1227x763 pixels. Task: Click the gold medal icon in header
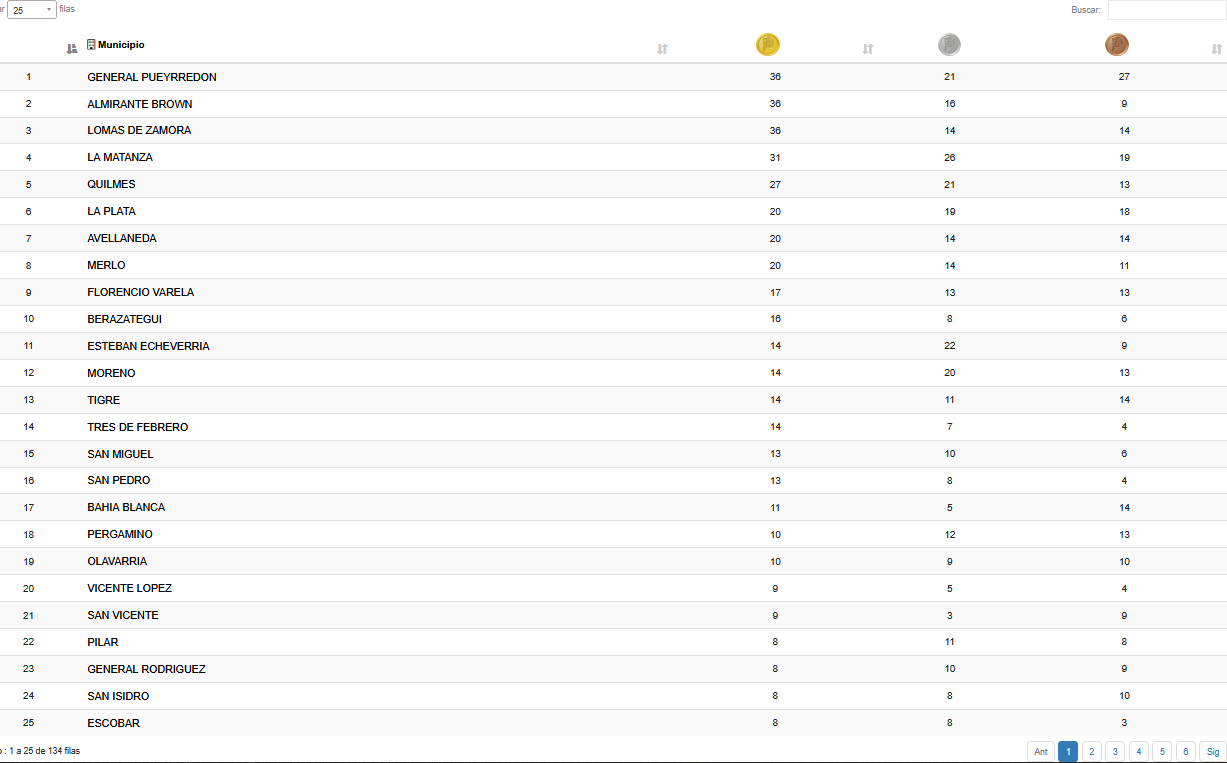coord(767,45)
